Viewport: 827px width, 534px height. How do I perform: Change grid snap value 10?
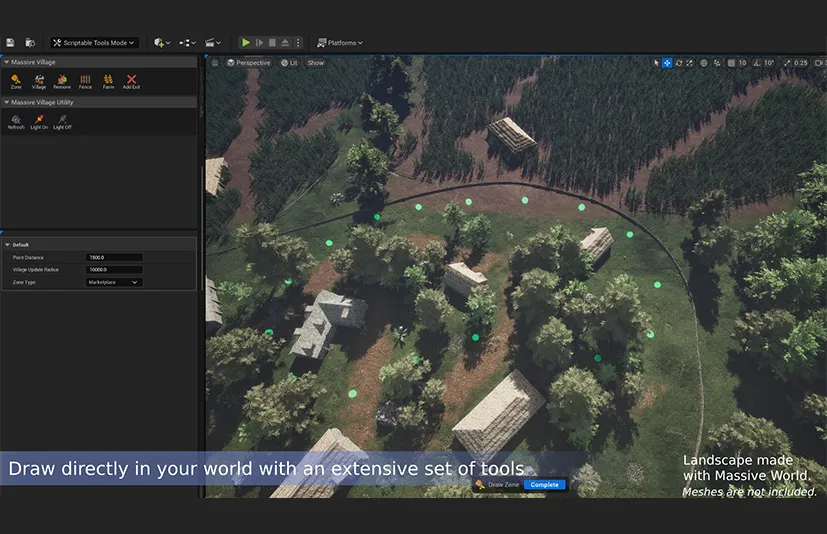tap(742, 63)
